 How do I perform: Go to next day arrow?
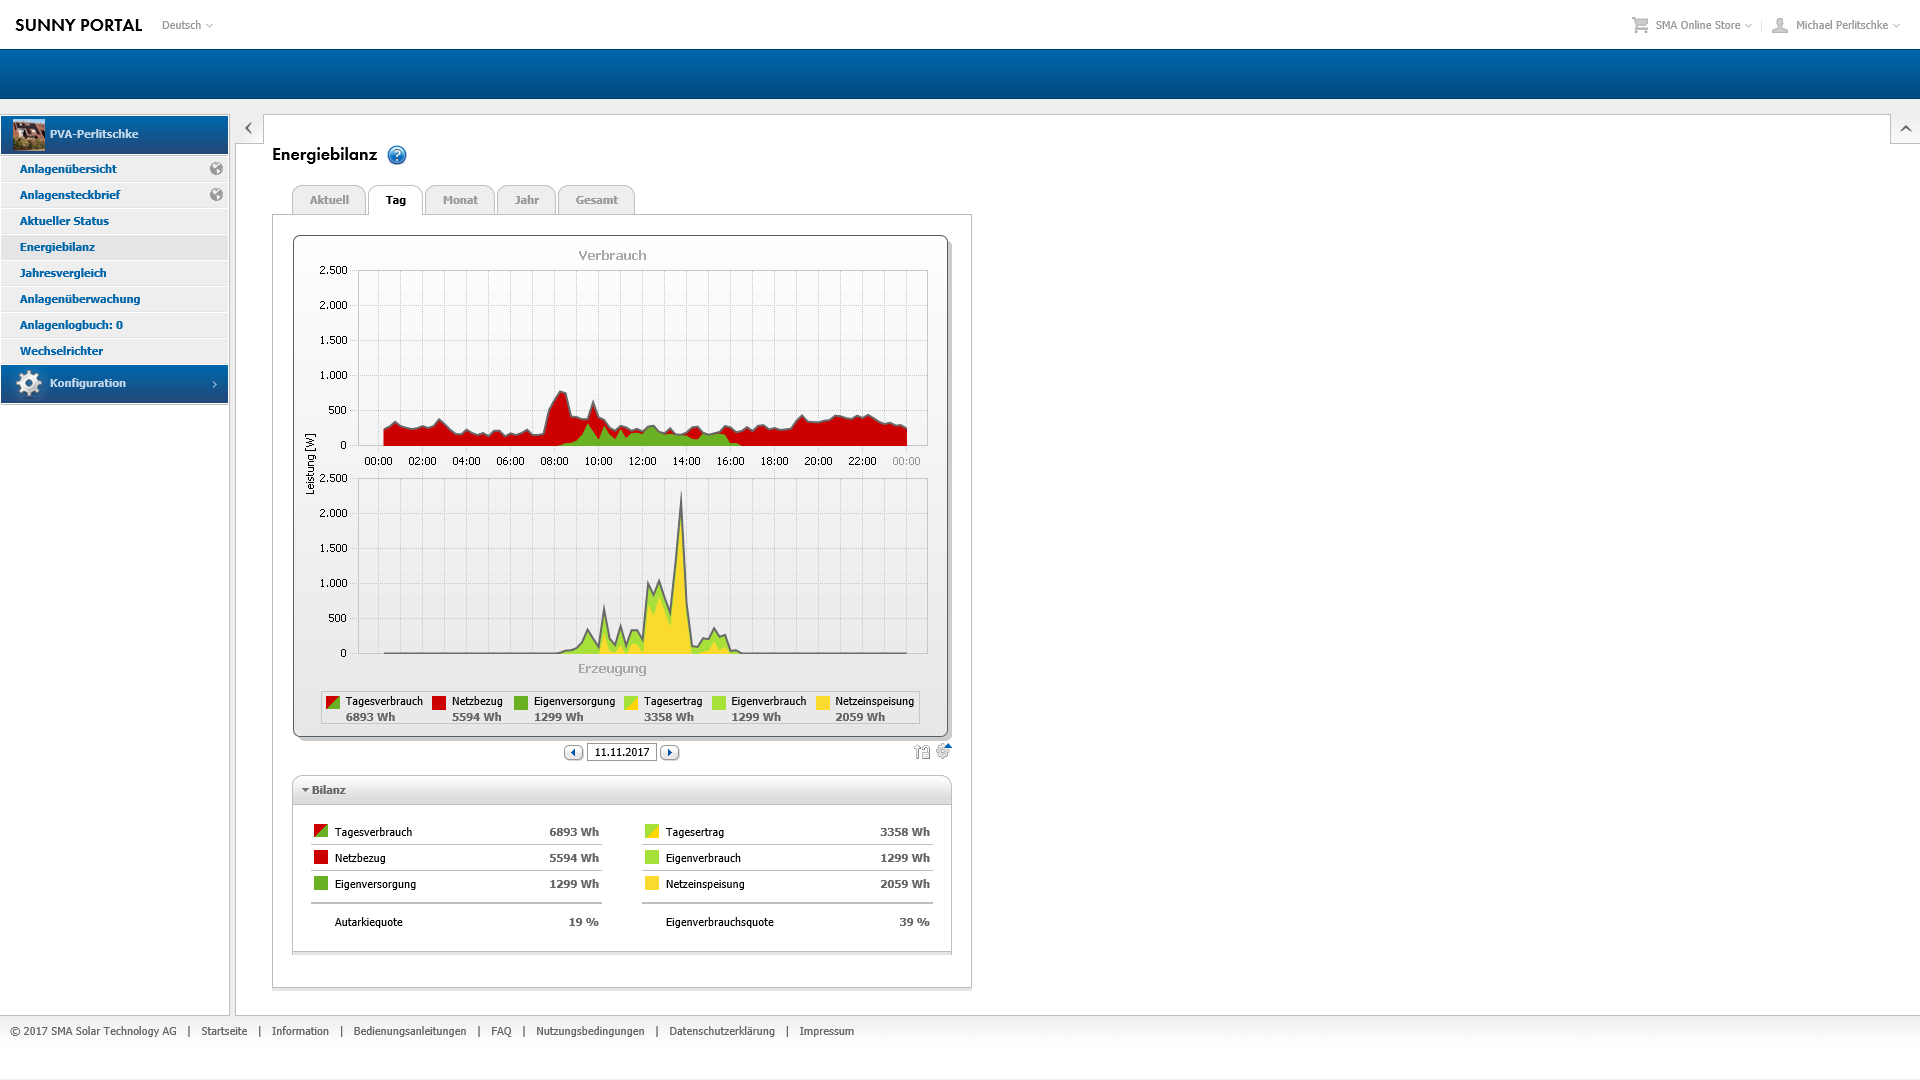click(670, 753)
